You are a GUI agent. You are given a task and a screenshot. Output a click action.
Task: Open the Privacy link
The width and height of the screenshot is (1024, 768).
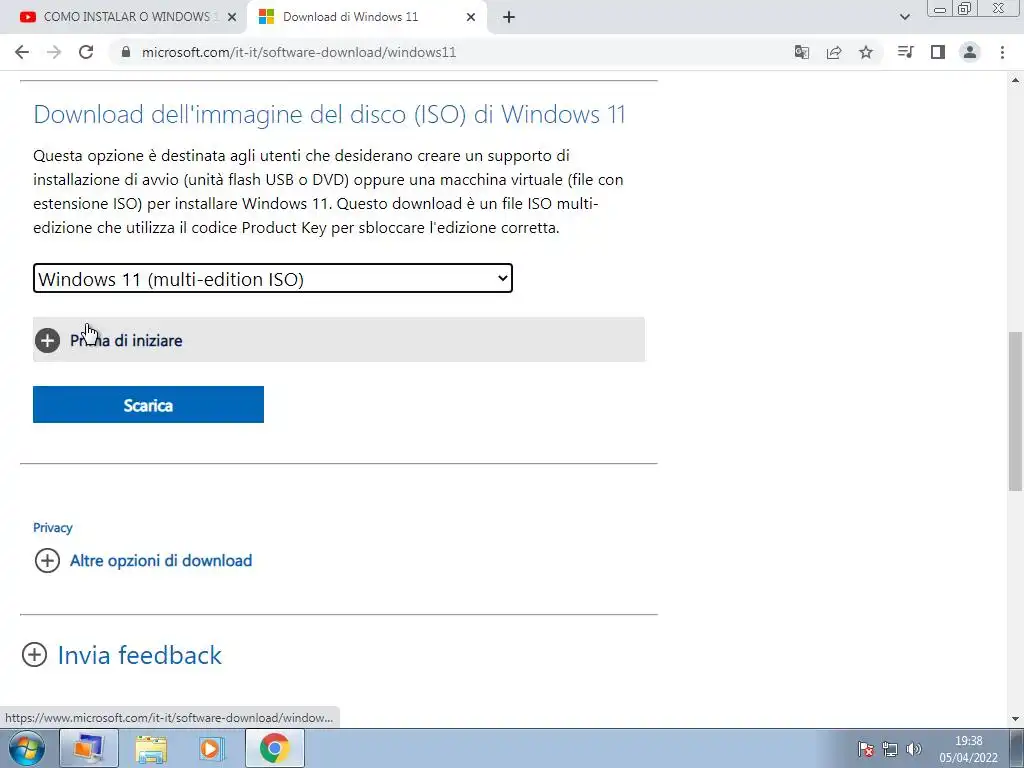pos(53,528)
